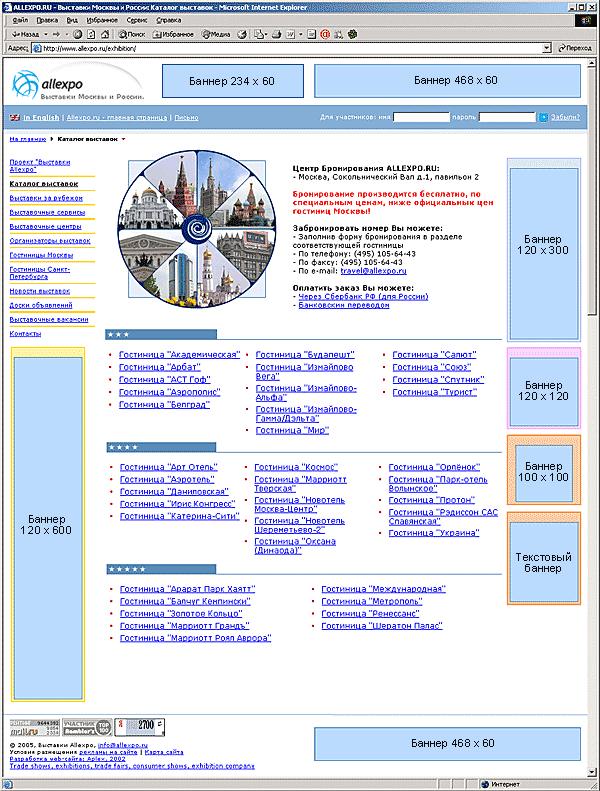
Task: Expand the Forward button history dropdown arrow
Action: pyautogui.click(x=67, y=34)
